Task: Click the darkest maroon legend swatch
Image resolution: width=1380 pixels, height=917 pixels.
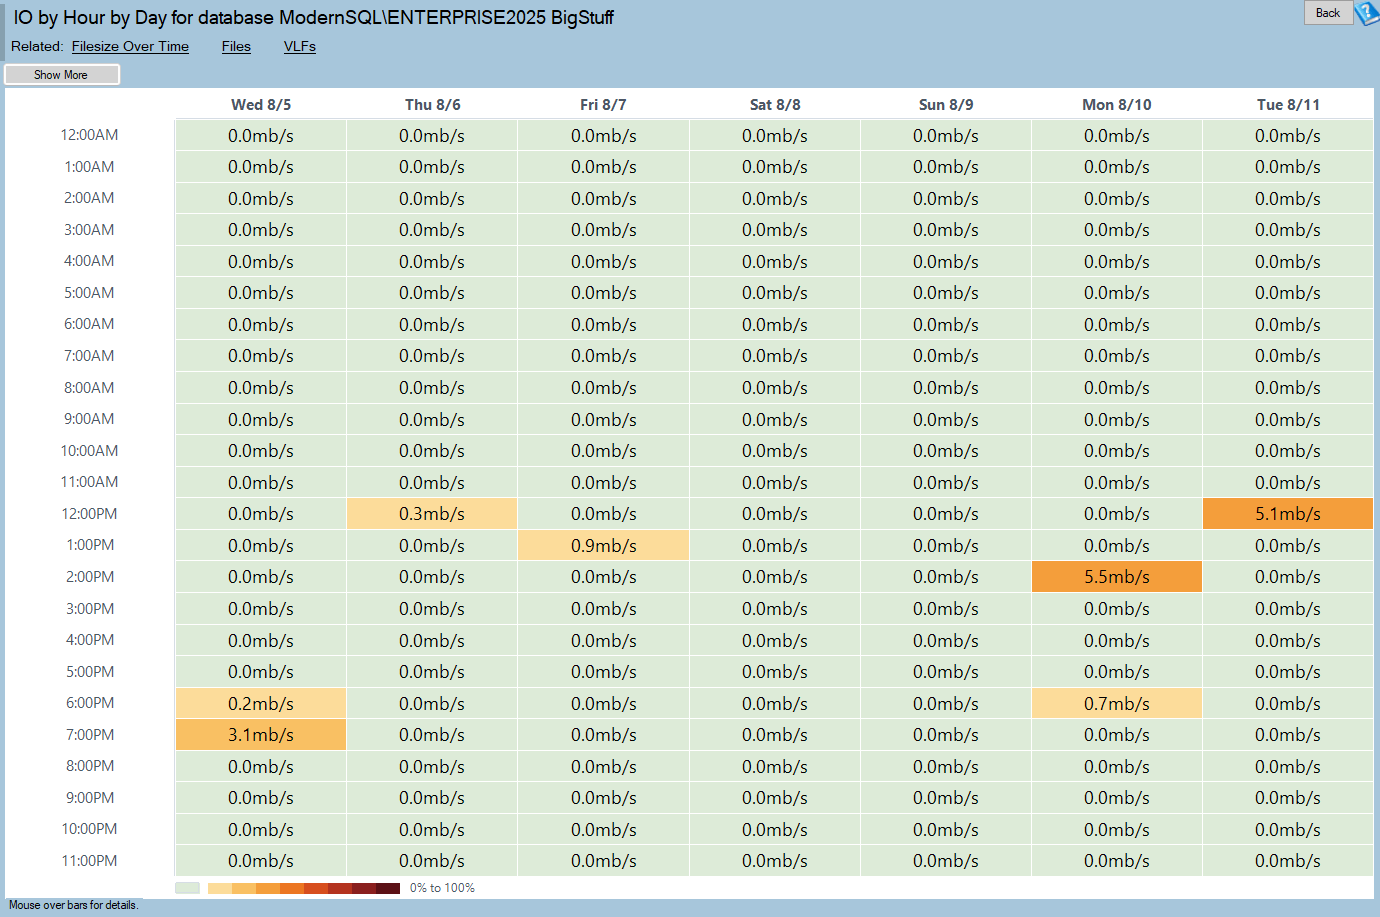Action: pyautogui.click(x=388, y=888)
